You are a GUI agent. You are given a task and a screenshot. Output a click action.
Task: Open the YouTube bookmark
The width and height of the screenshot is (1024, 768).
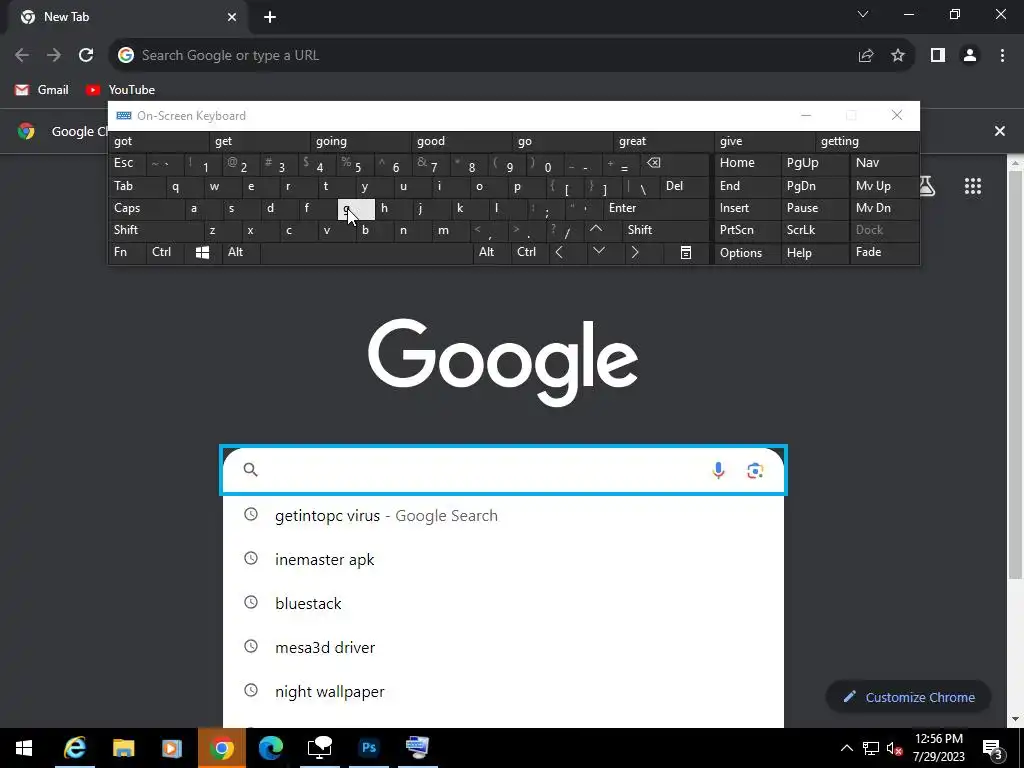[x=120, y=89]
